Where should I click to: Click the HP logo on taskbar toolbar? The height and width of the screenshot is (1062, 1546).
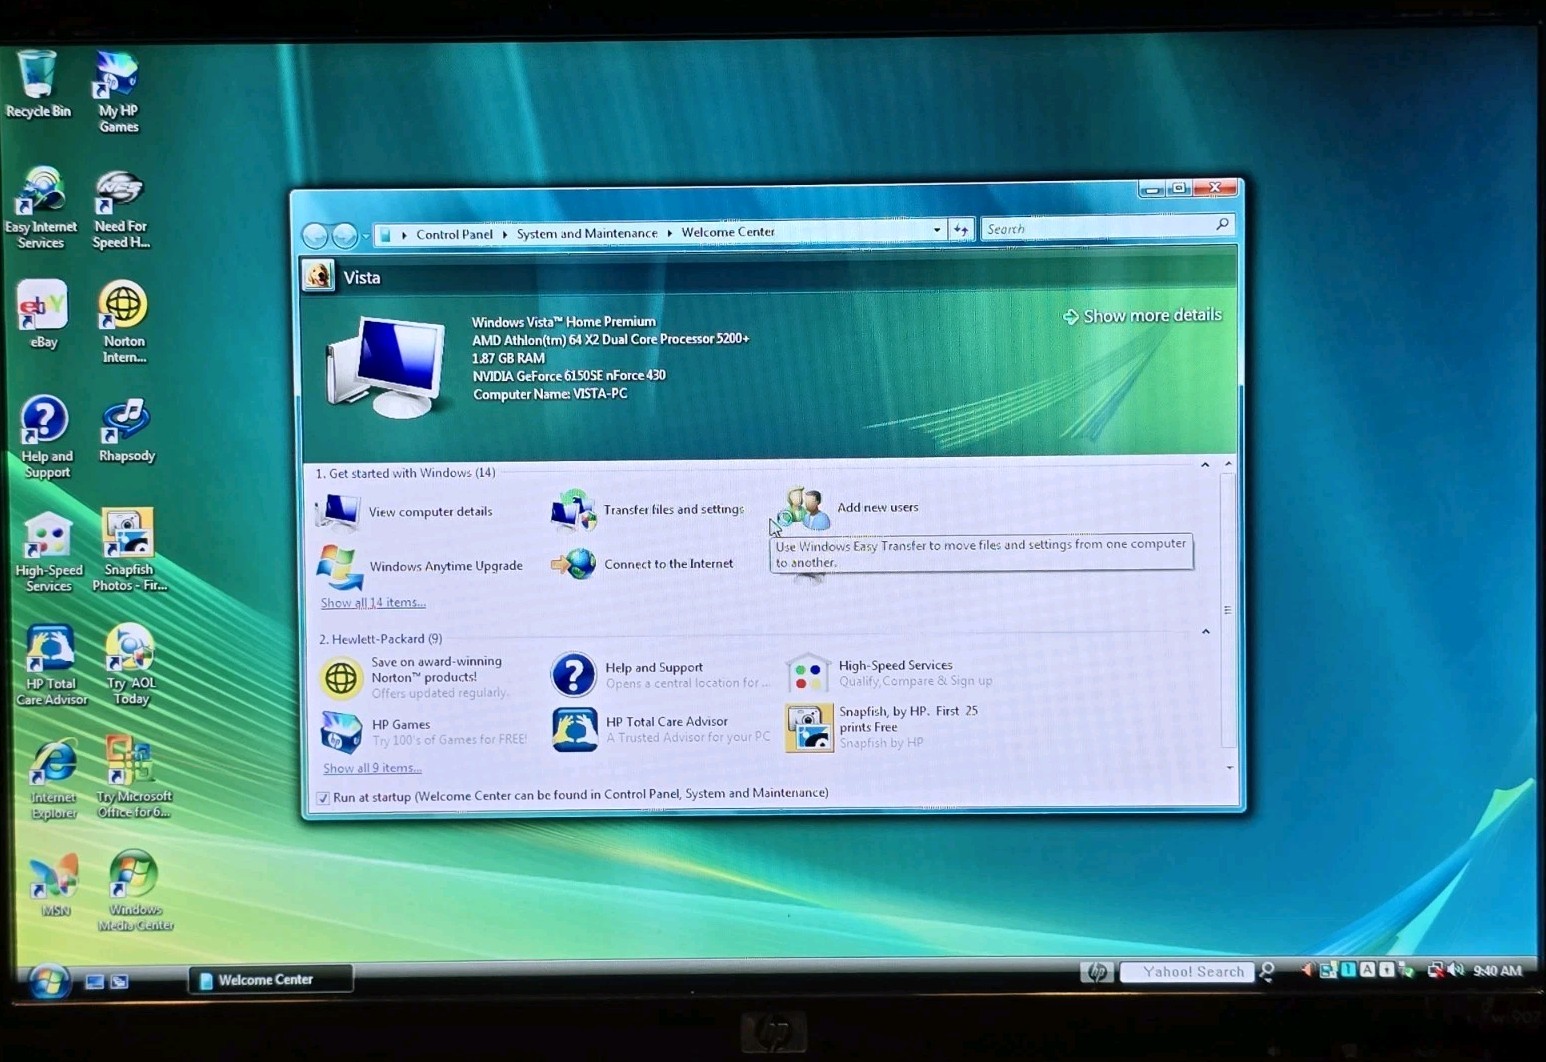[1097, 971]
